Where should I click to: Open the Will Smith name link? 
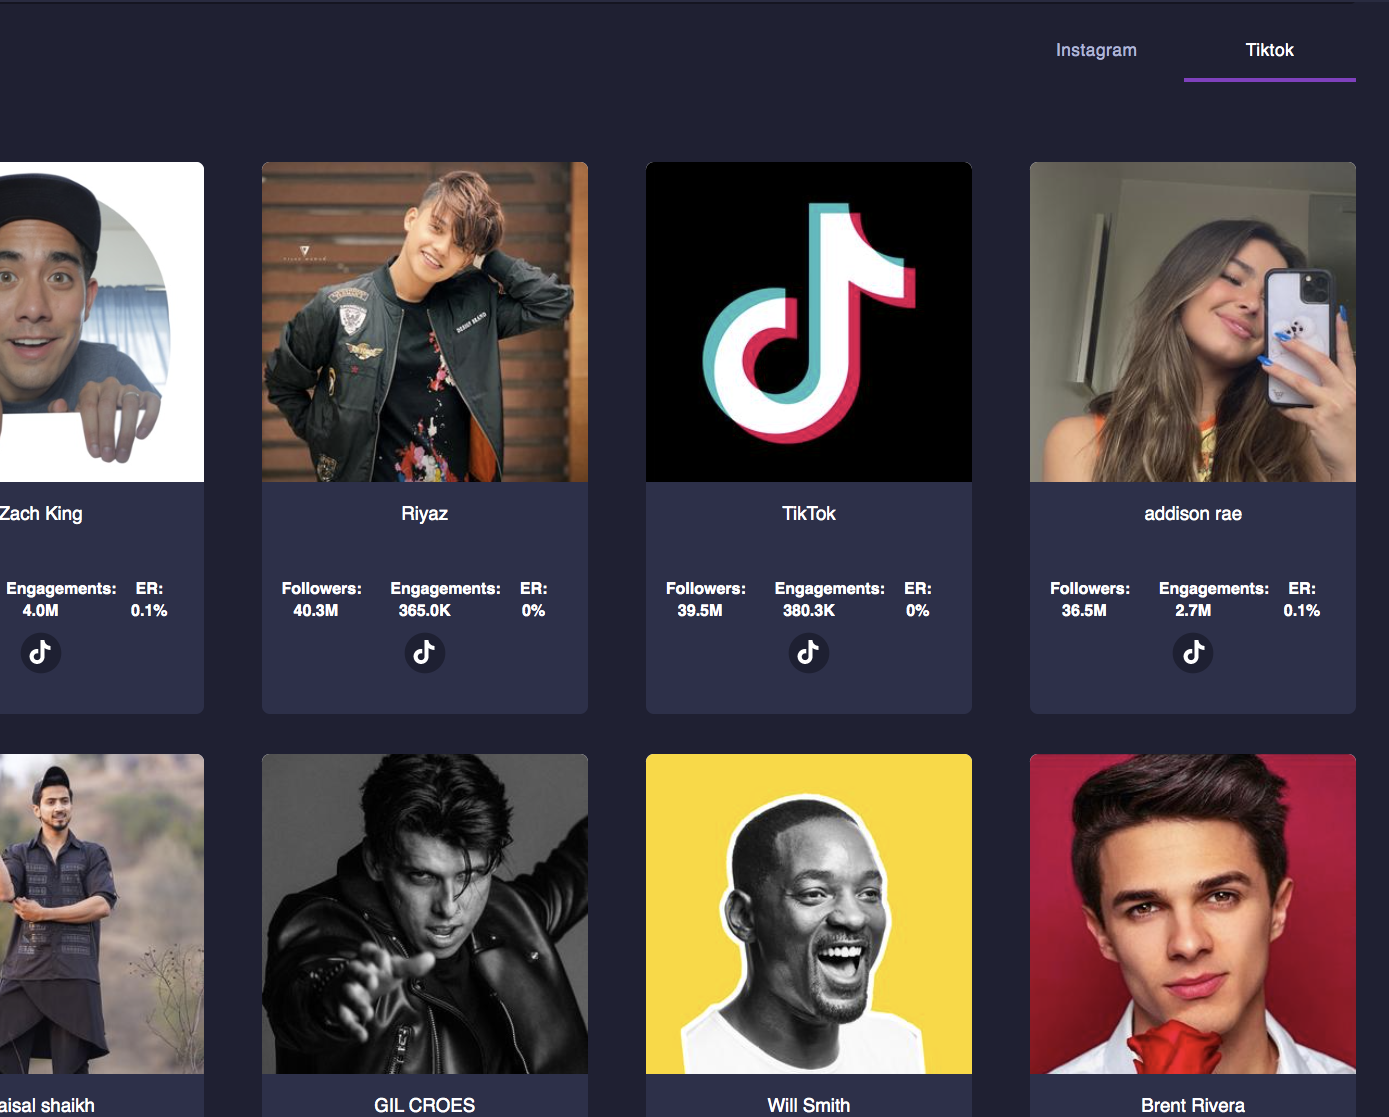(809, 1105)
